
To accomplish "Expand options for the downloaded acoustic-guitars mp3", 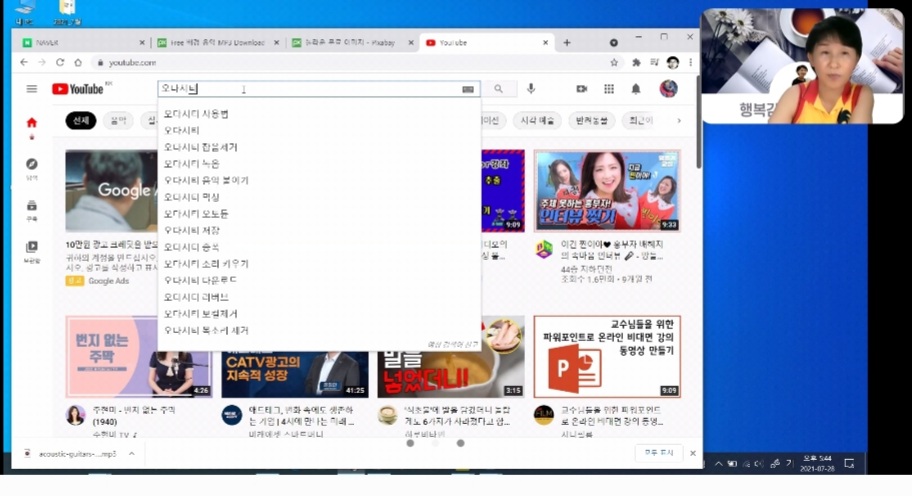I will [x=131, y=453].
